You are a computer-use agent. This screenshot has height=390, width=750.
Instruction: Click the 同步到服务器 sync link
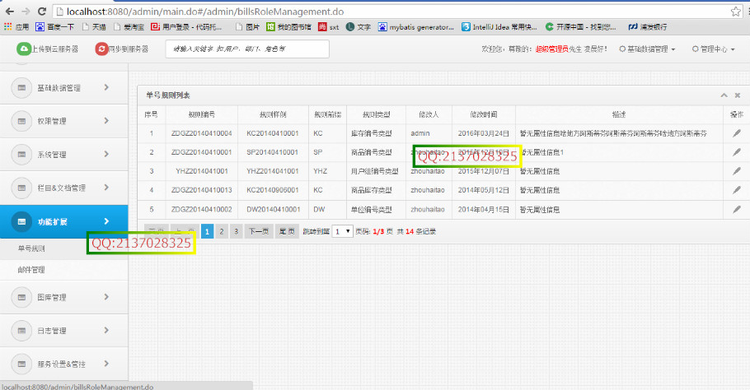[x=129, y=49]
